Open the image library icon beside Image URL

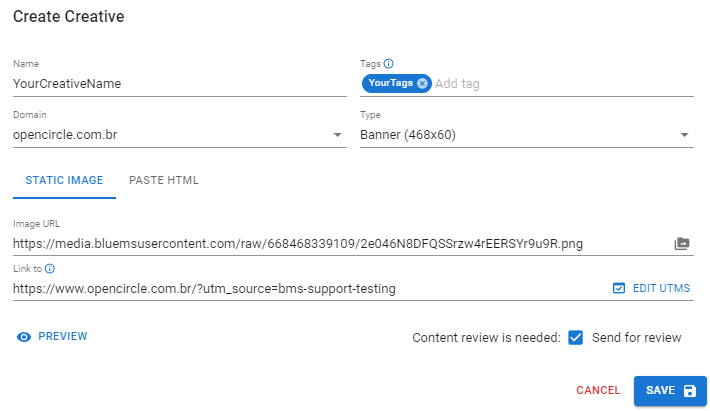pos(682,243)
